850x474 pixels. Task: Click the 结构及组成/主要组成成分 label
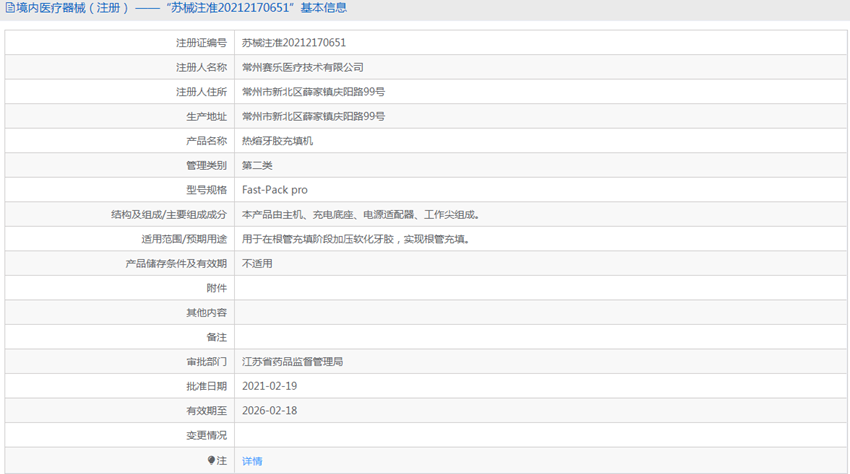(169, 215)
